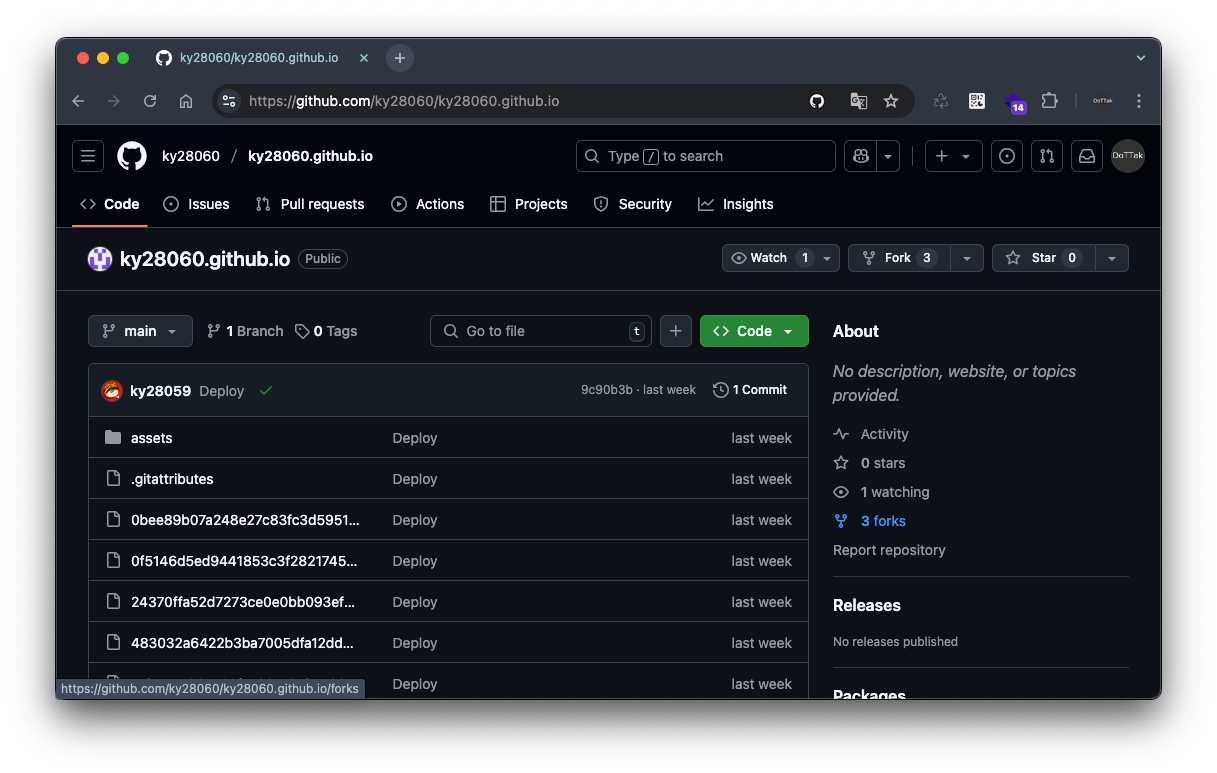Open ky28059 commit author link
The height and width of the screenshot is (773, 1217).
click(x=160, y=390)
